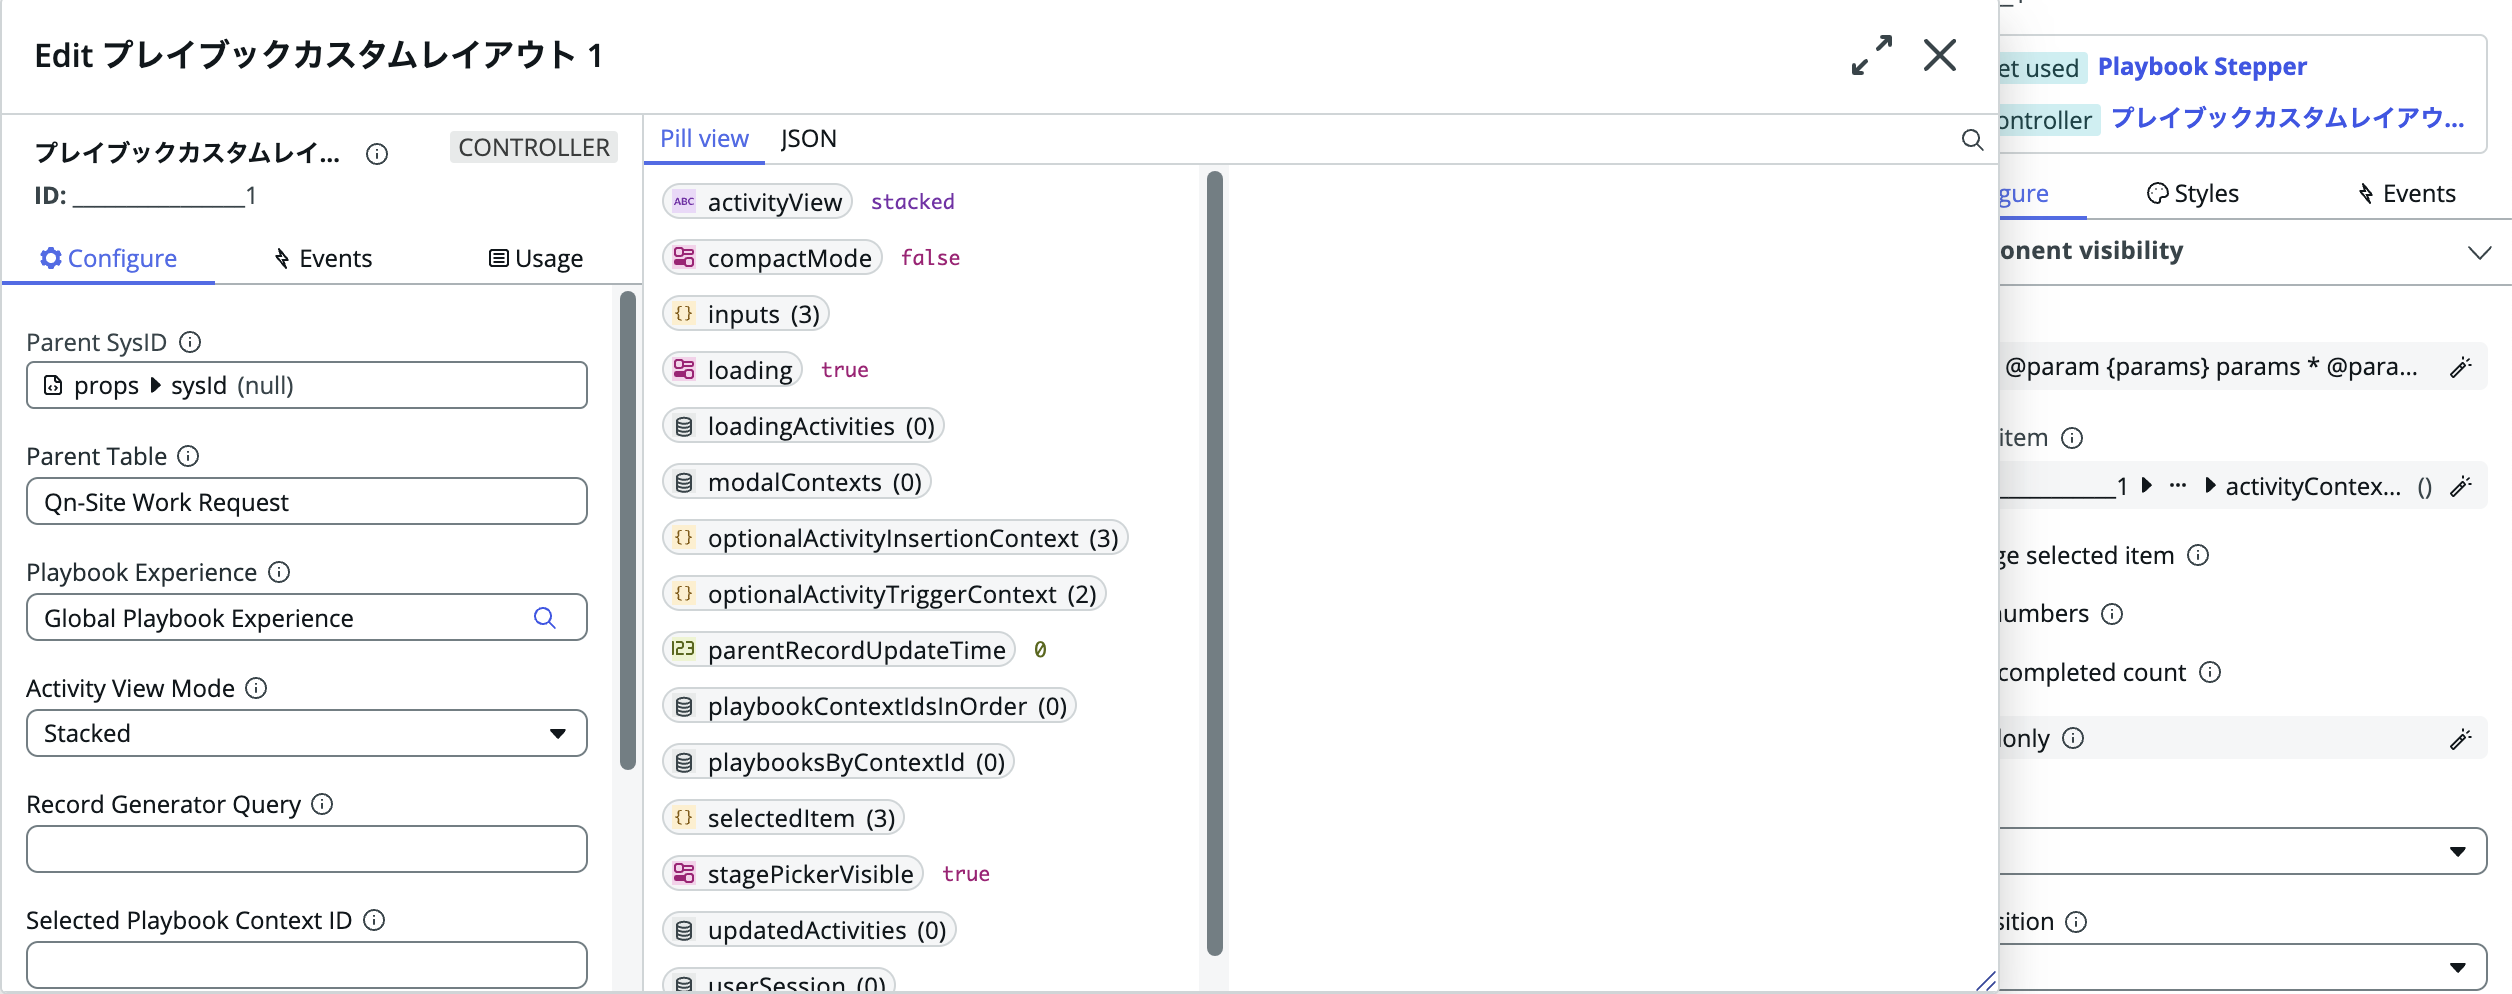This screenshot has width=2512, height=994.
Task: Search icon in Playbook Experience field
Action: pyautogui.click(x=544, y=618)
